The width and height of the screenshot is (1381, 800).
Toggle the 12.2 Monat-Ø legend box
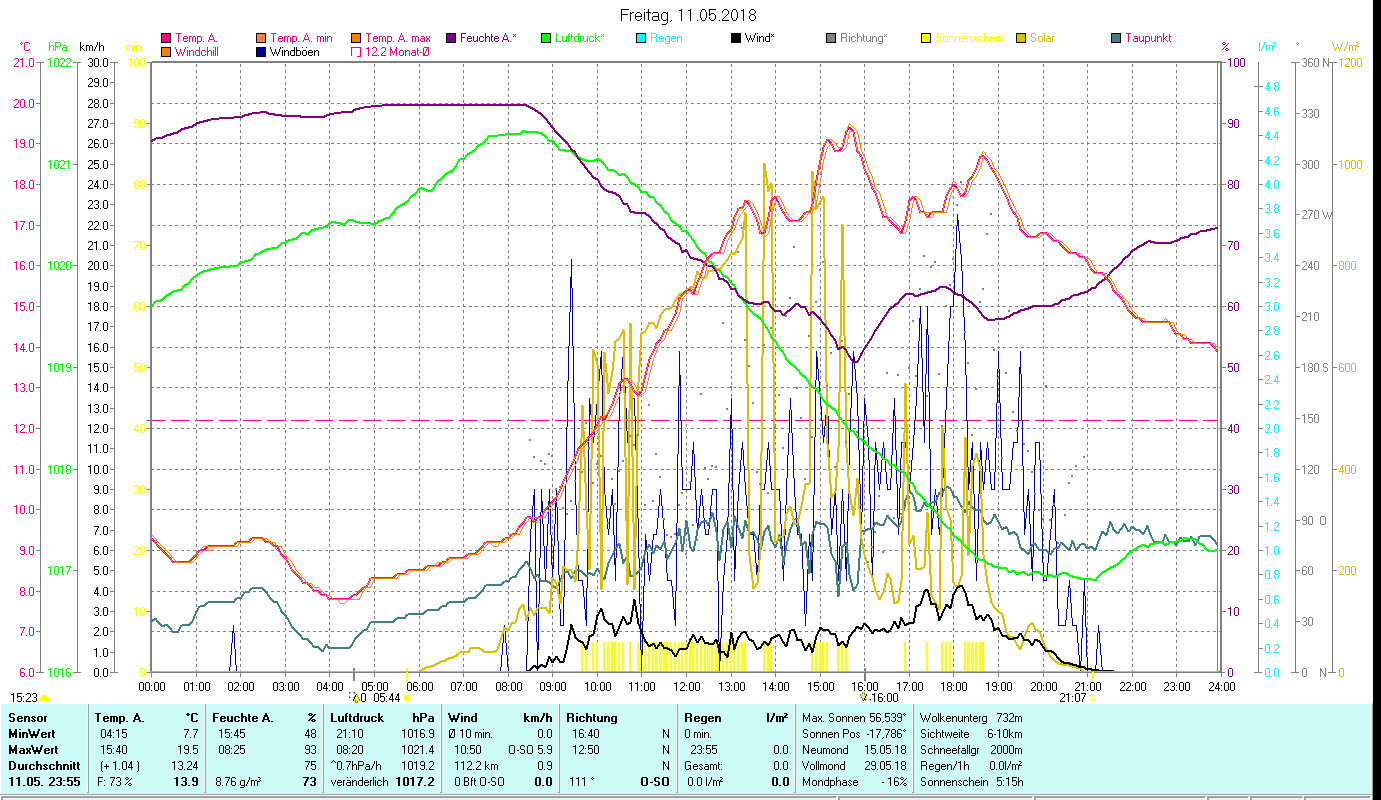tap(356, 52)
